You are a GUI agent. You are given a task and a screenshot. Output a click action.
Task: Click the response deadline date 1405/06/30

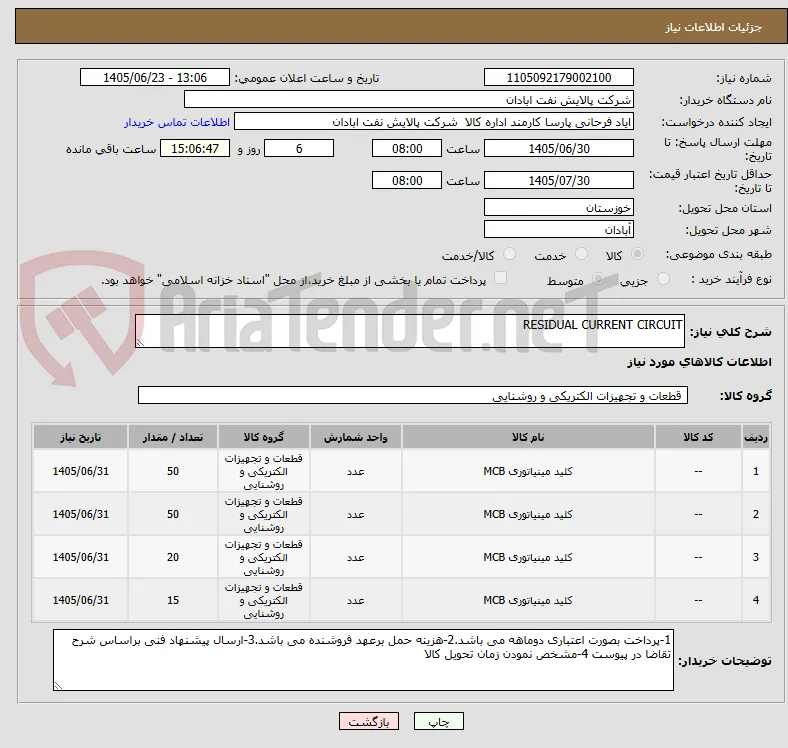click(558, 148)
